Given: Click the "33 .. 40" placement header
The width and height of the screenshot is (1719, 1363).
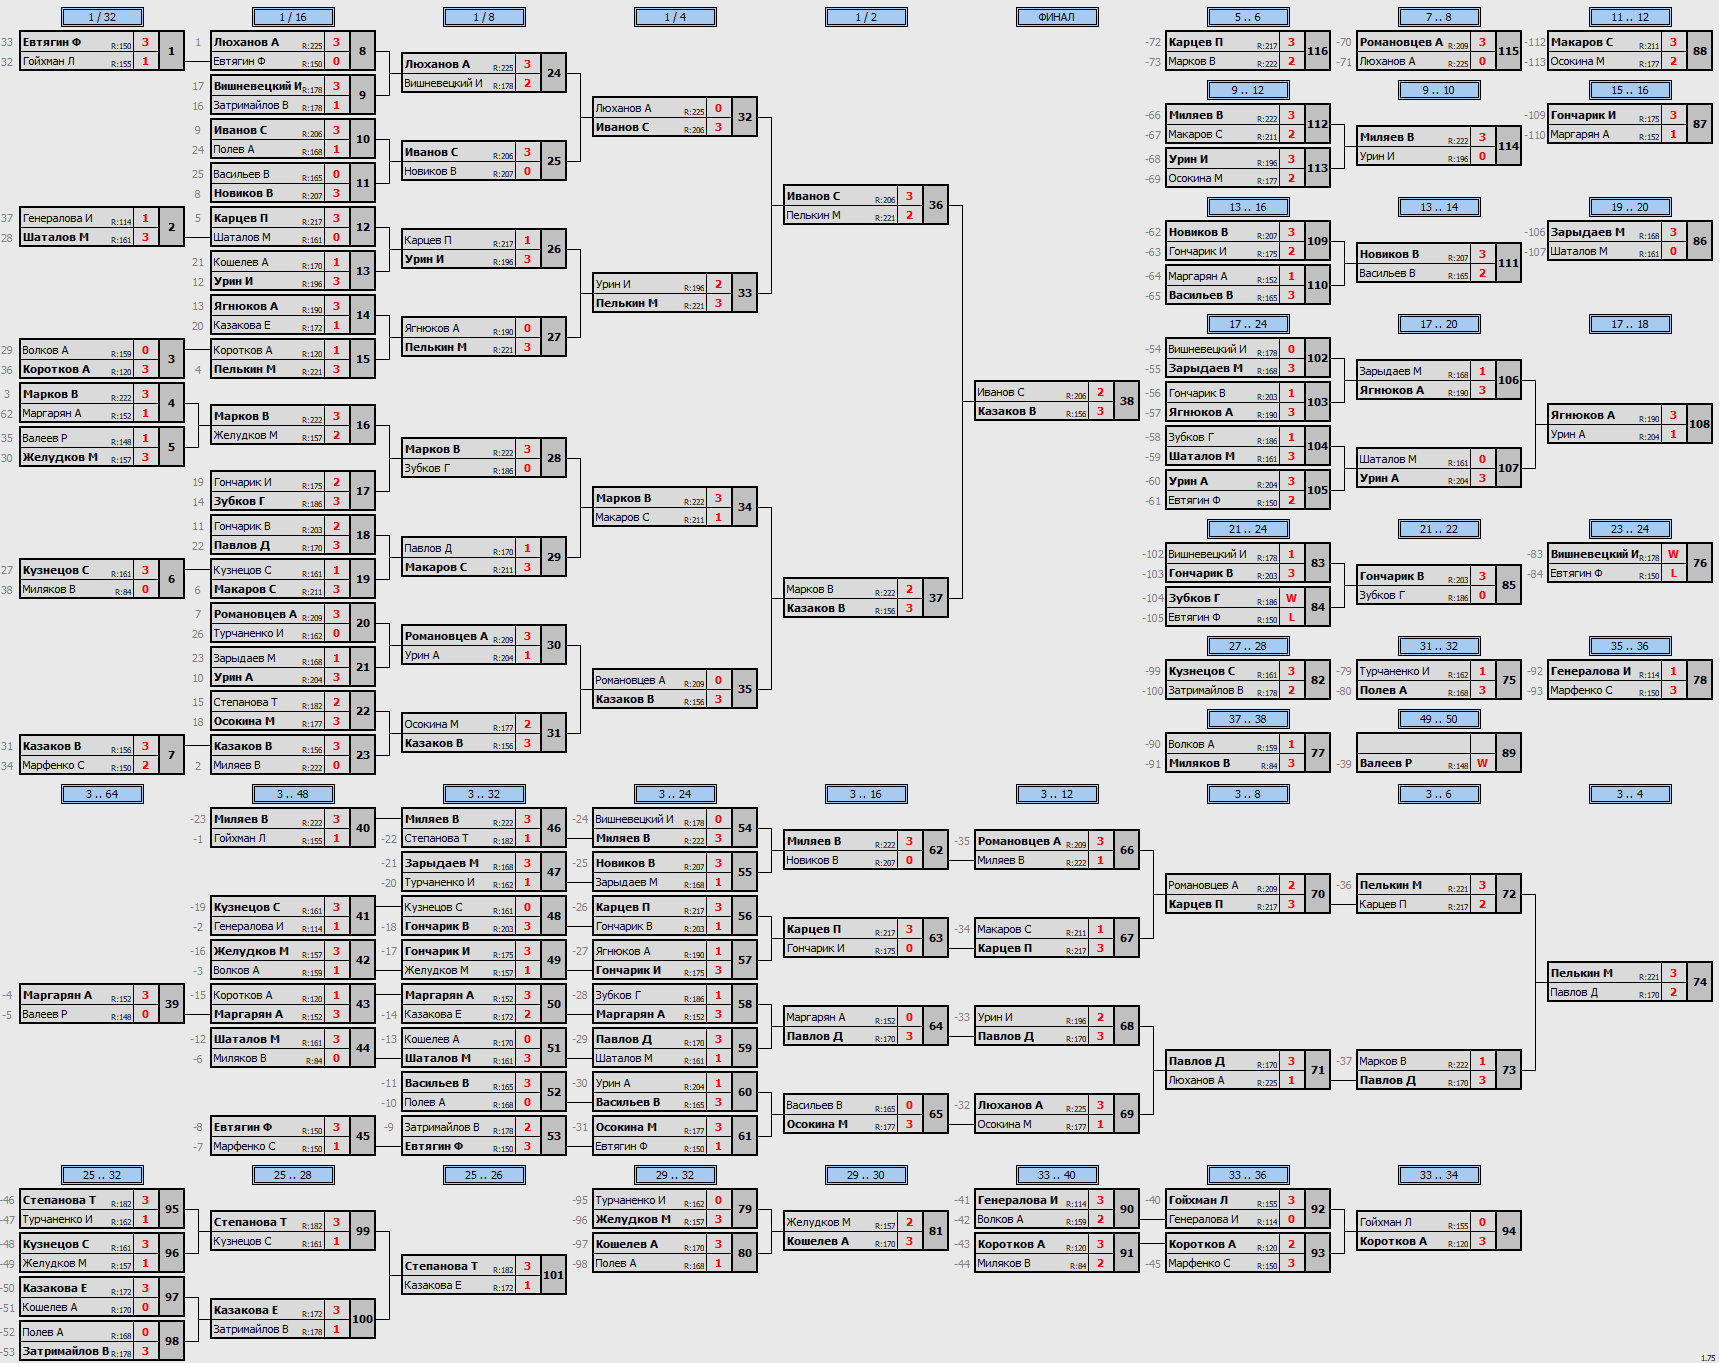Looking at the screenshot, I should tap(1057, 1175).
